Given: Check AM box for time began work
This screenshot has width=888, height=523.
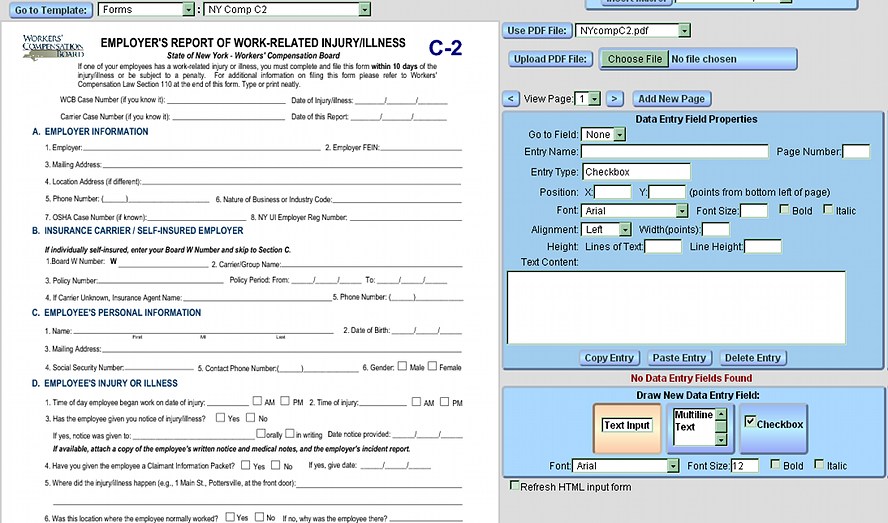Looking at the screenshot, I should [257, 401].
